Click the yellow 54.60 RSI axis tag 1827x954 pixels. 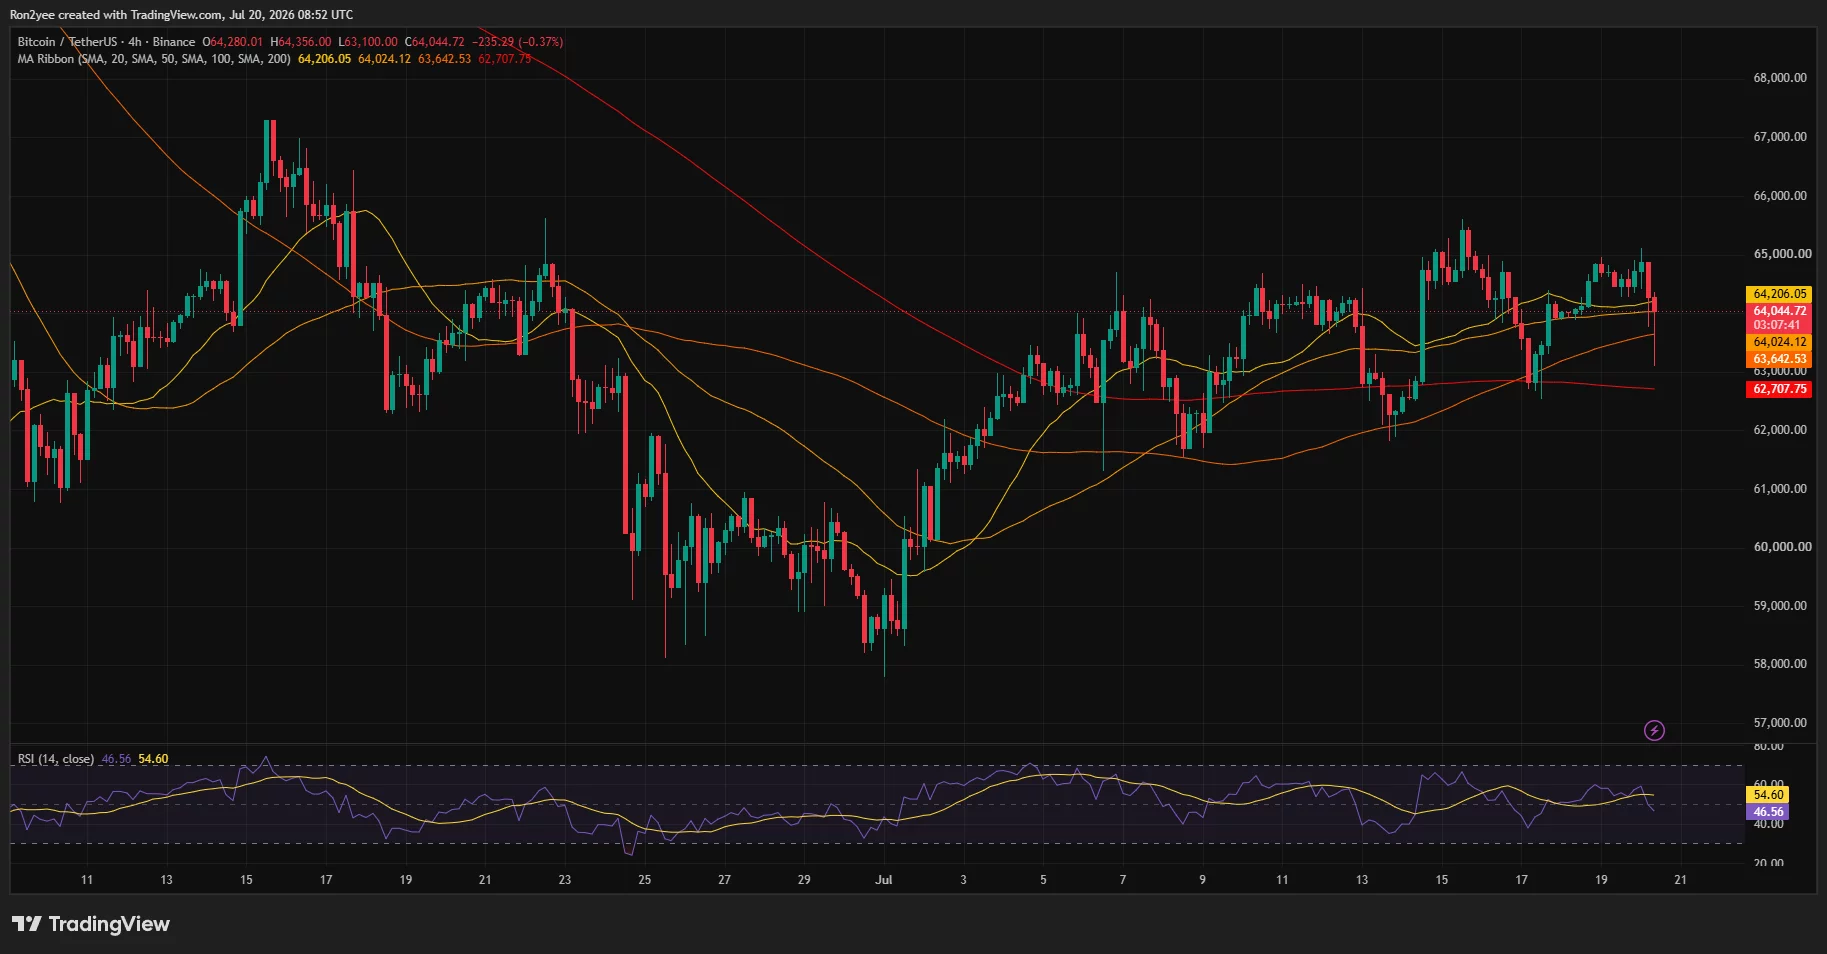point(1768,795)
